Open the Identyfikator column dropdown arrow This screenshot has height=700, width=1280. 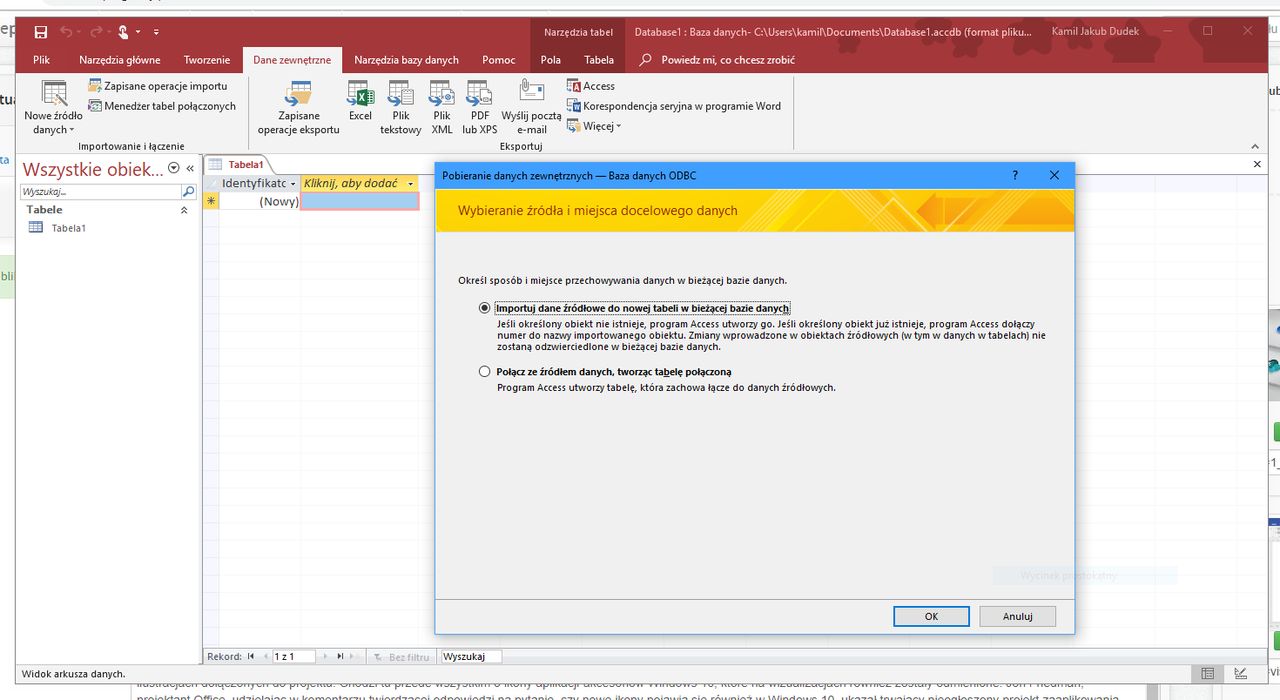point(293,184)
